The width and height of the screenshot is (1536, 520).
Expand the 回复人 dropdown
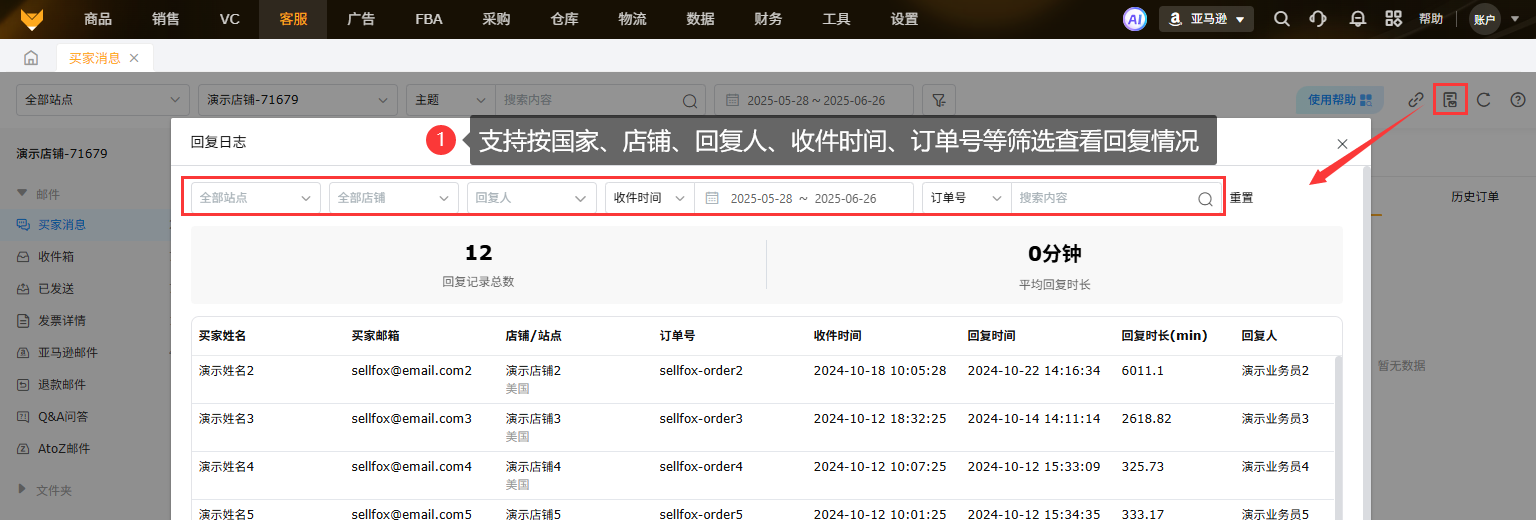[531, 198]
